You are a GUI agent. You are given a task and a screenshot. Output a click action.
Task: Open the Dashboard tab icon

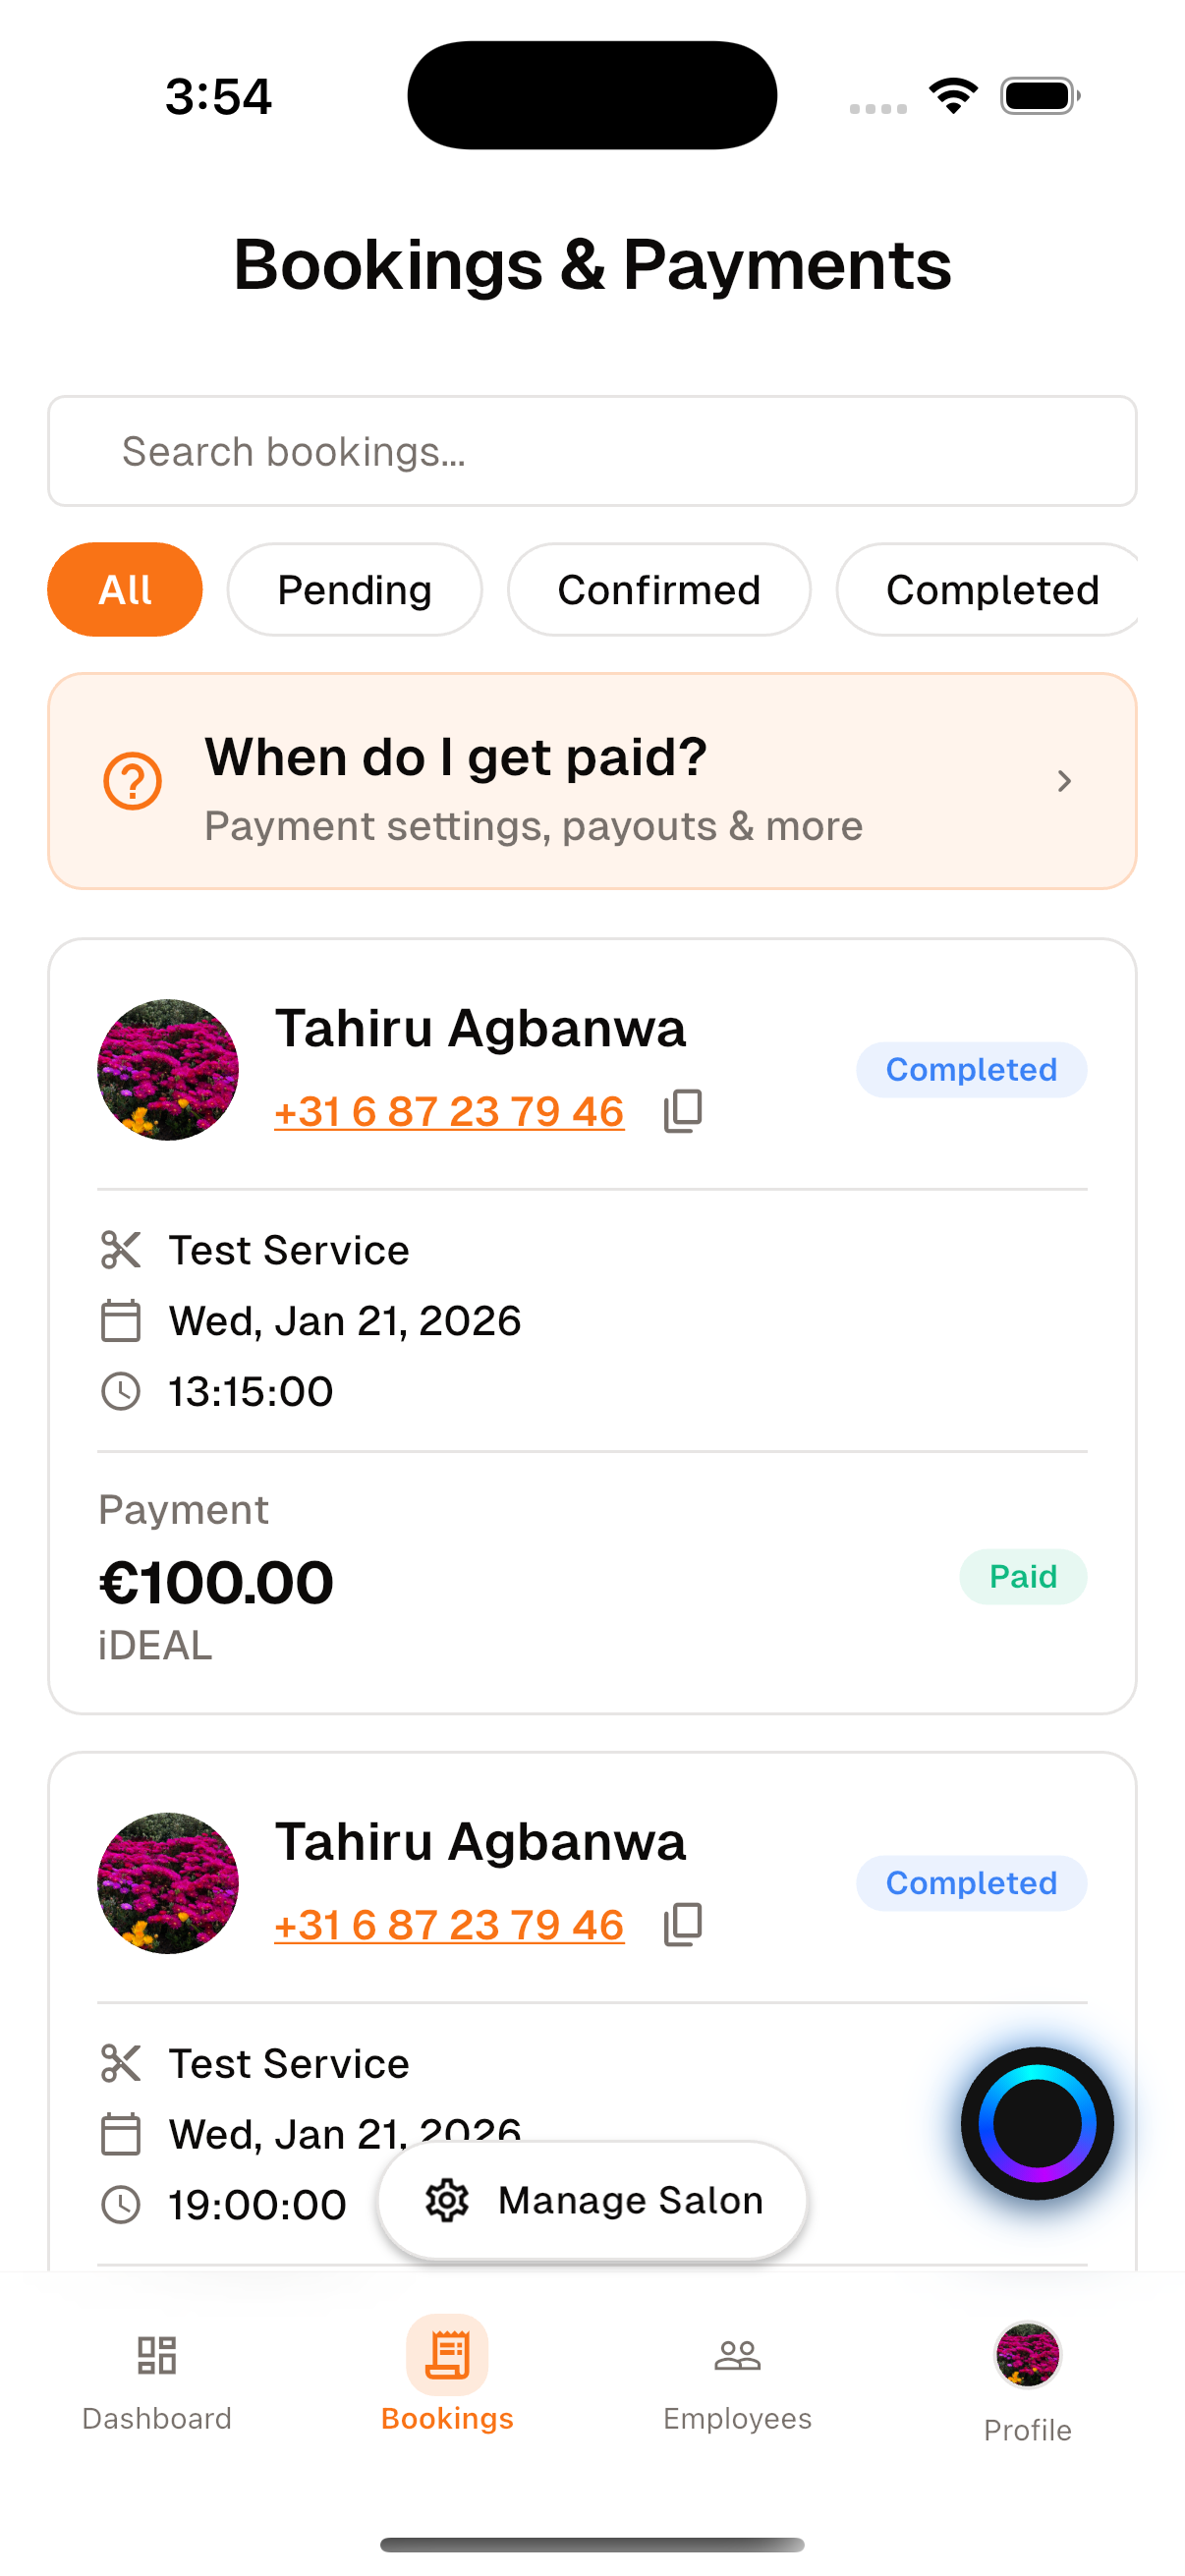pyautogui.click(x=157, y=2355)
